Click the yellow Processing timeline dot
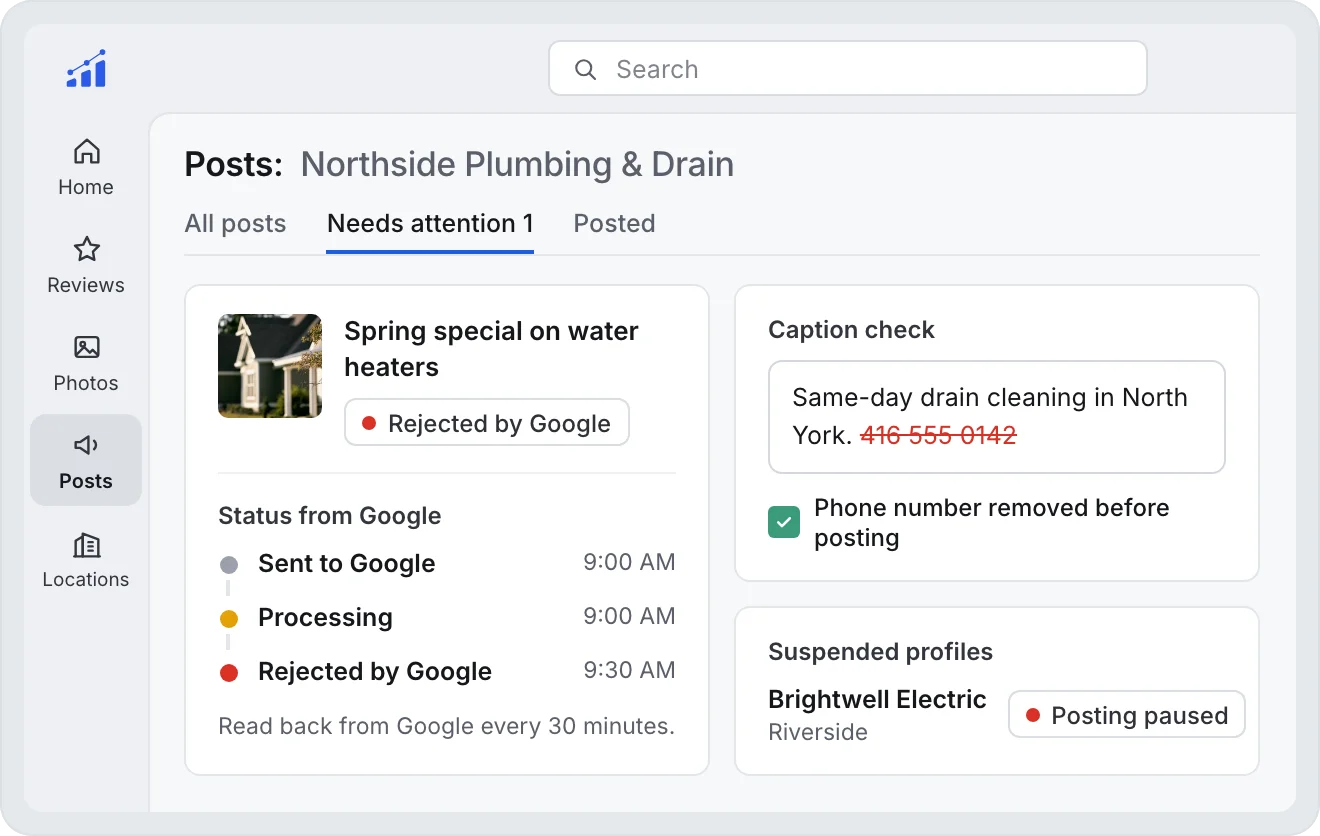The image size is (1320, 836). coord(229,619)
